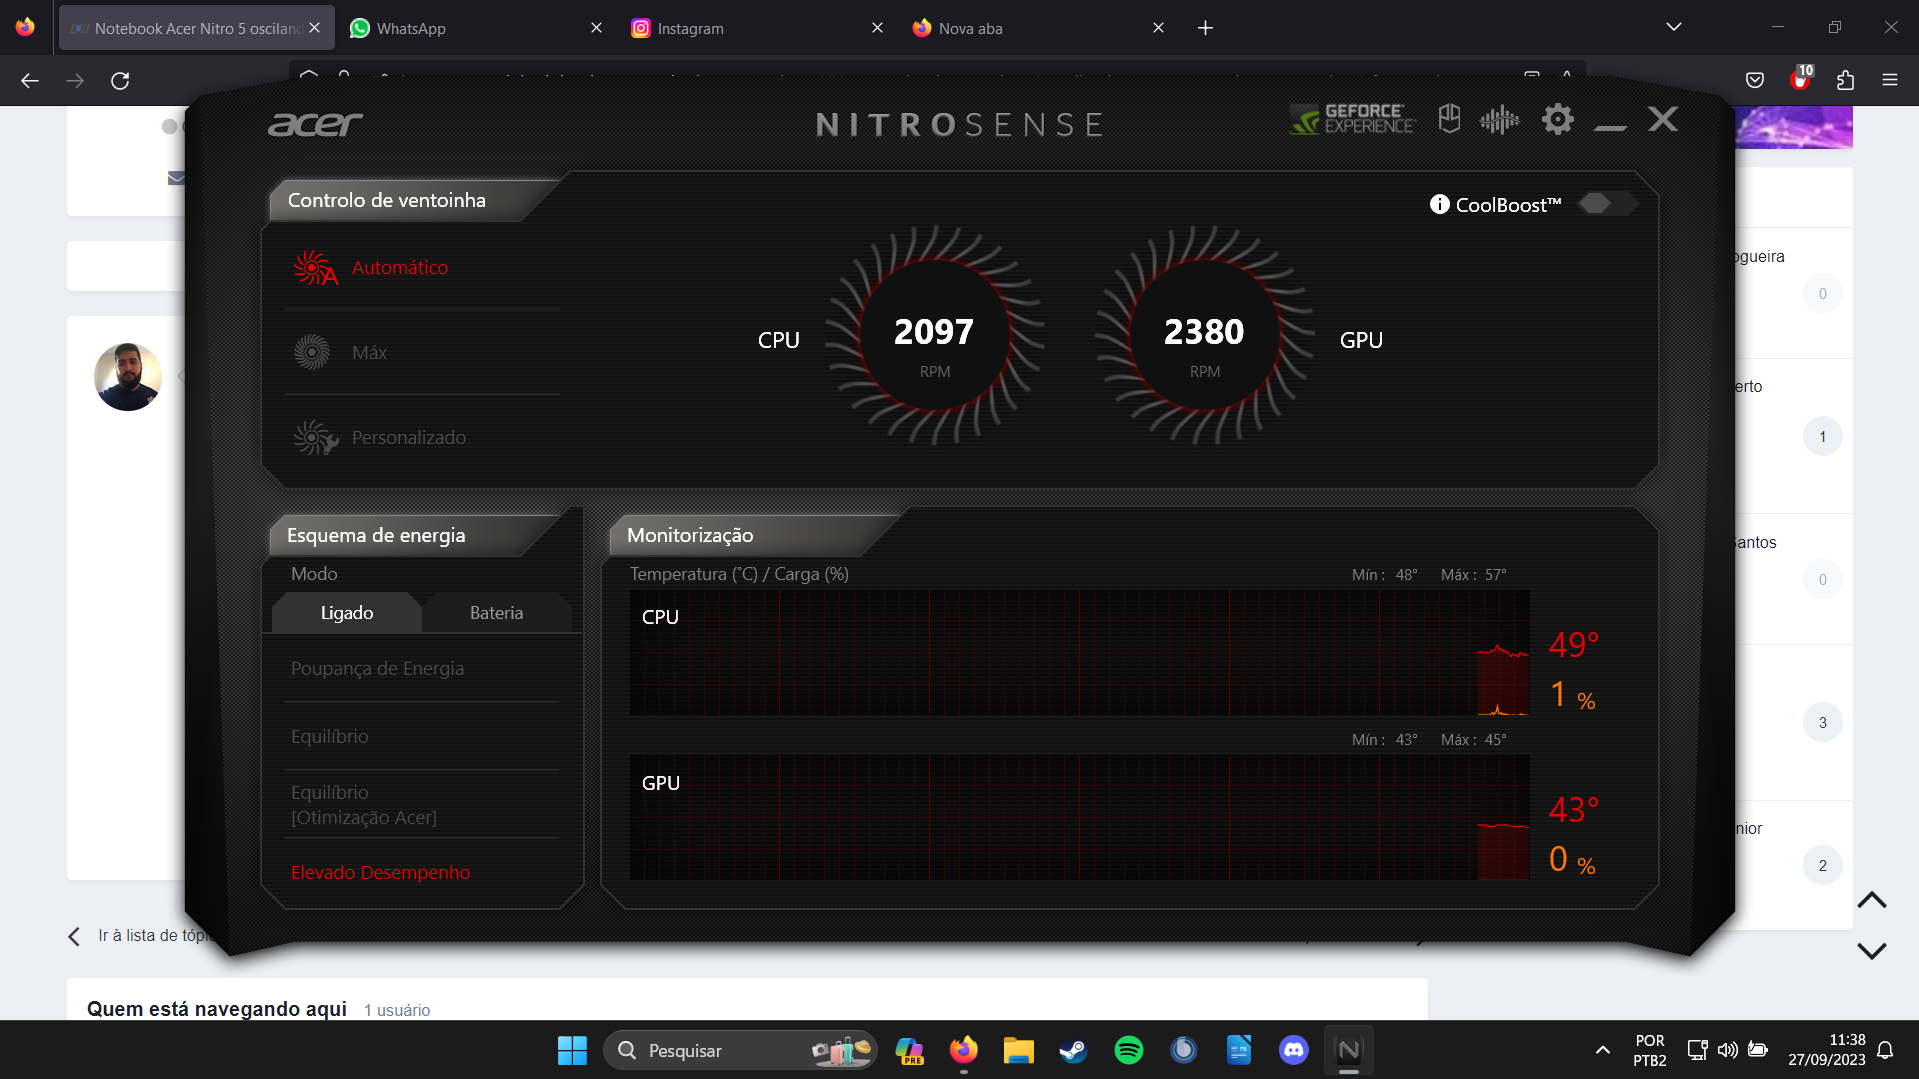This screenshot has height=1079, width=1919.
Task: Click the Pesquisar taskbar search box
Action: point(740,1050)
